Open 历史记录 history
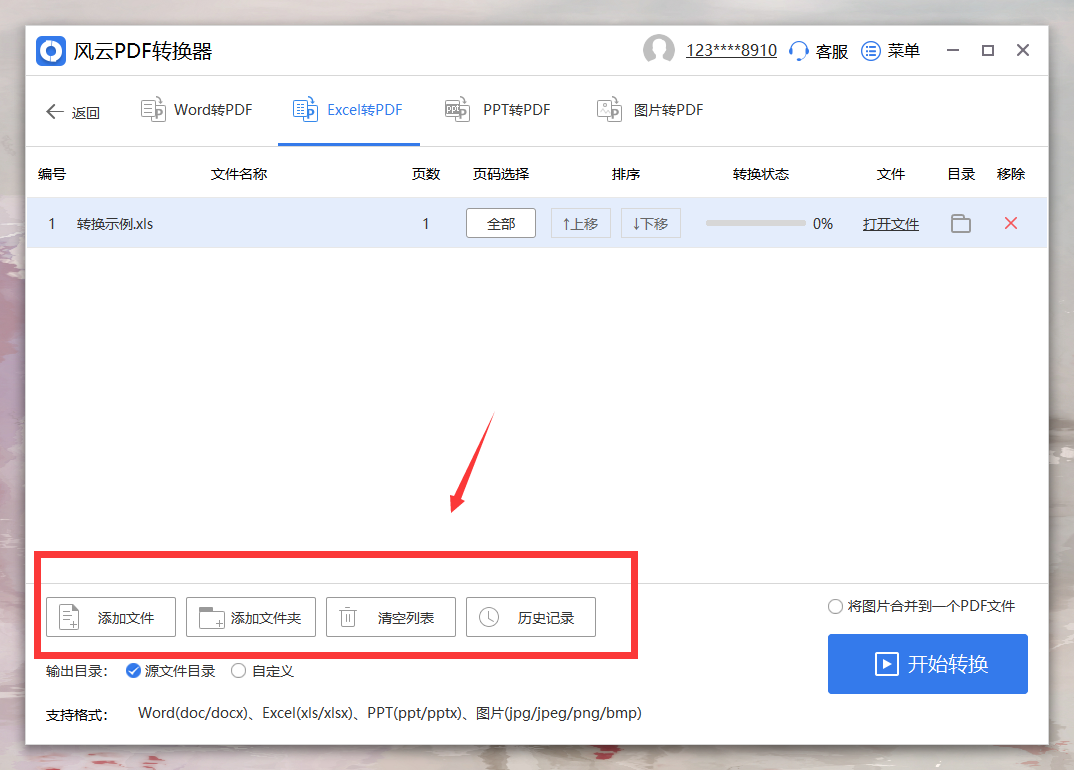Viewport: 1074px width, 770px height. tap(531, 617)
